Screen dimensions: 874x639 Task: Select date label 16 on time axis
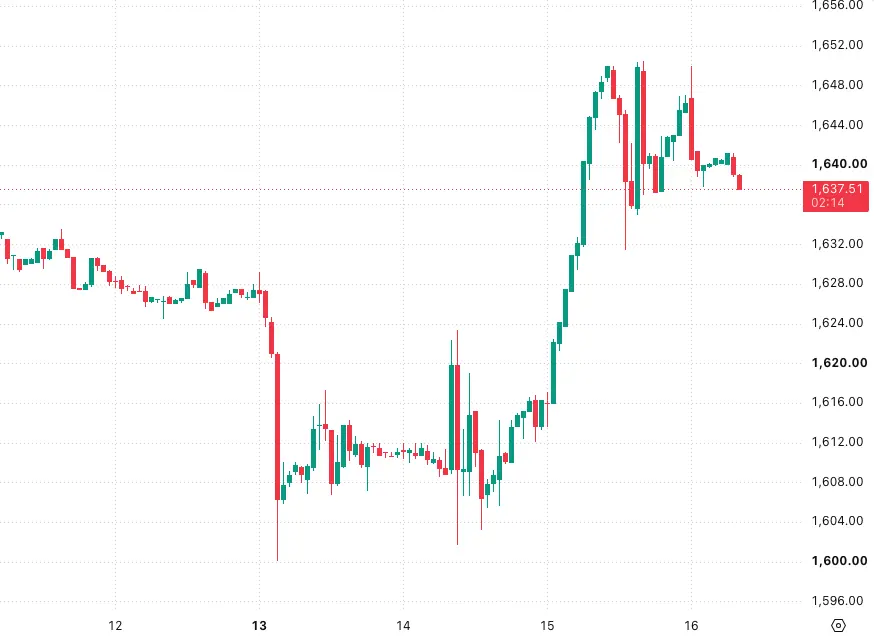[x=691, y=626]
